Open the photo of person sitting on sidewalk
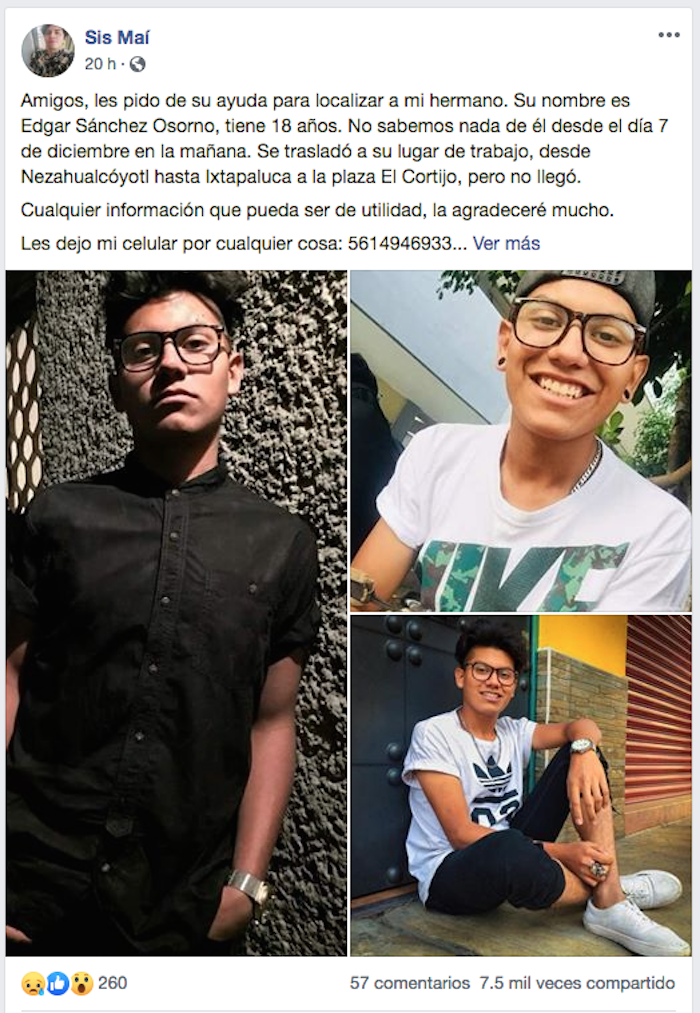 click(521, 786)
